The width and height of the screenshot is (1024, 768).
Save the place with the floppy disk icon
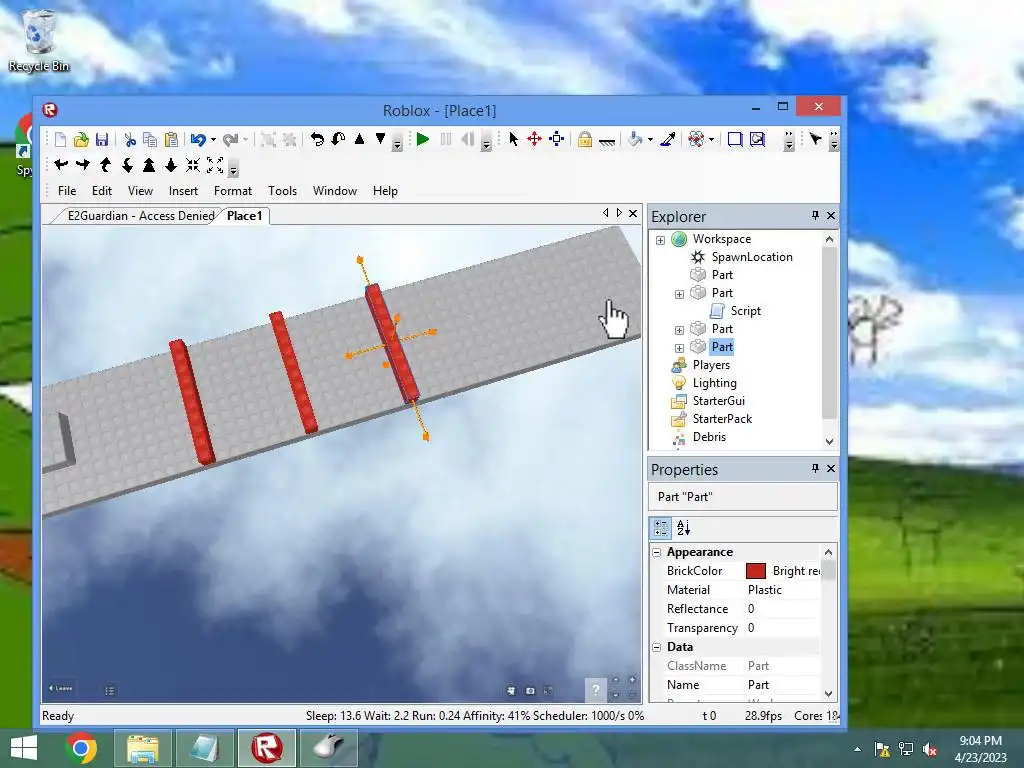(x=102, y=139)
